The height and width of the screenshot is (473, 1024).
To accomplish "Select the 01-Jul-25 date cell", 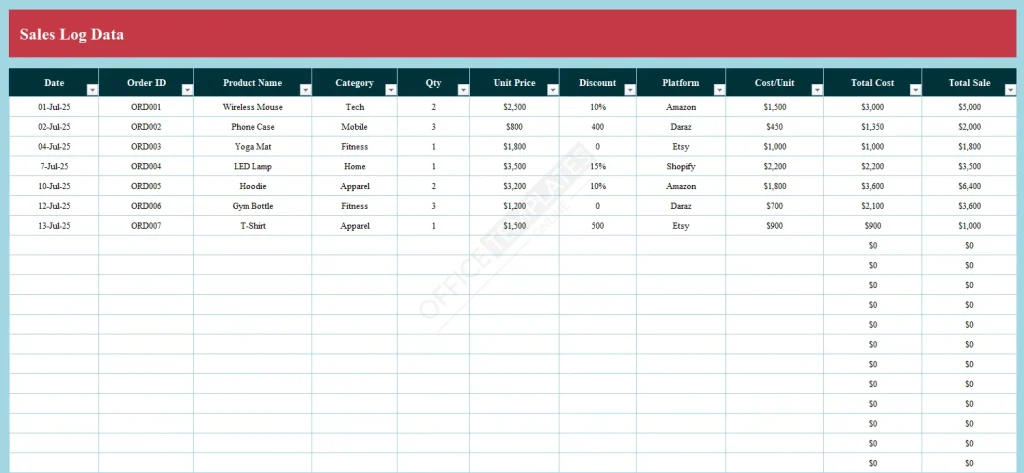I will tap(54, 106).
